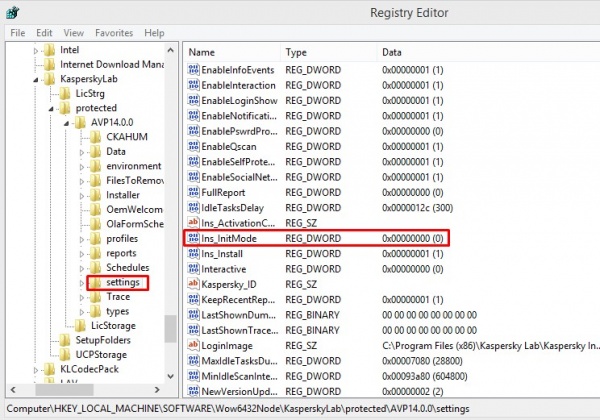This screenshot has height=420, width=600.
Task: Select the KeepRecentRep value name
Action: click(238, 300)
